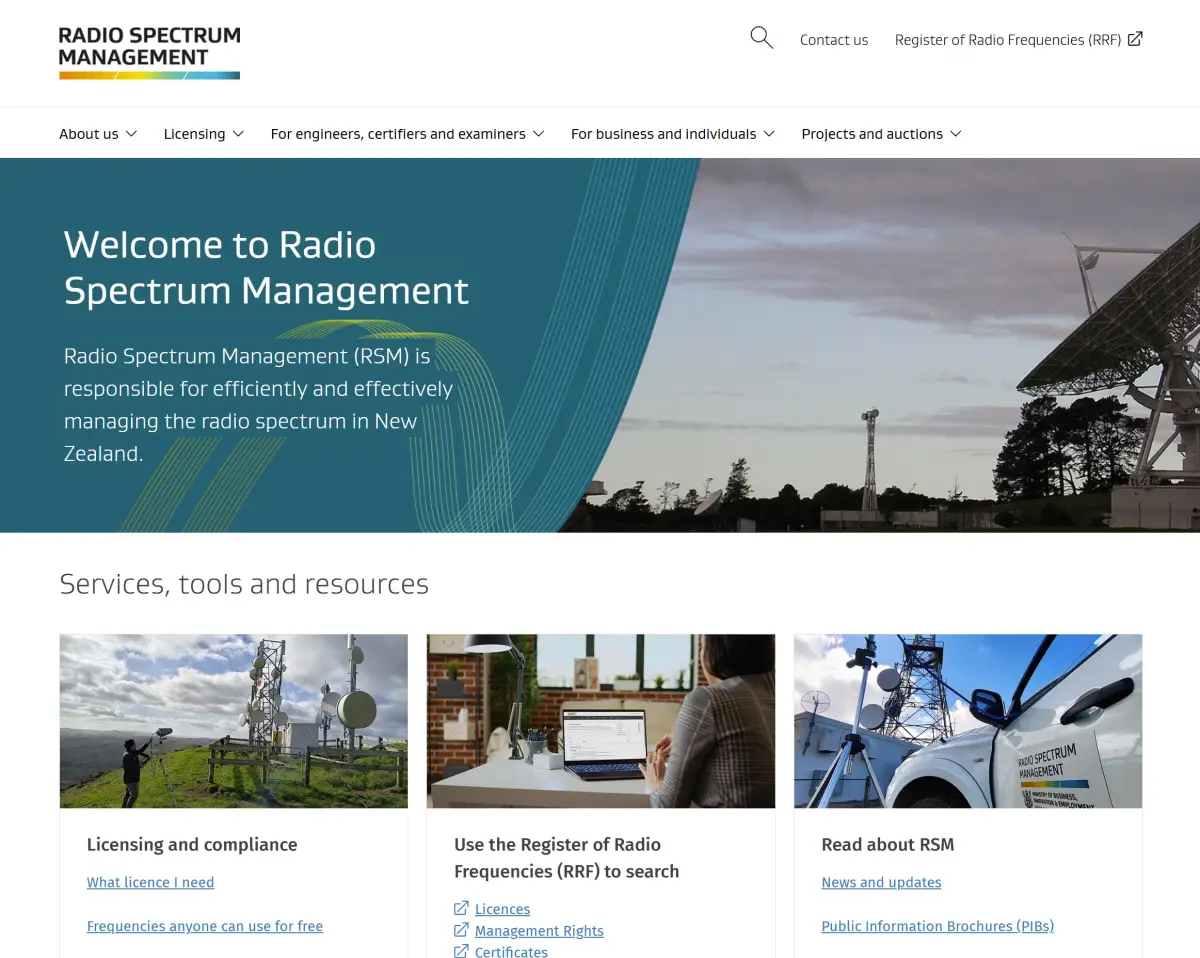Expand the Licensing dropdown
The width and height of the screenshot is (1200, 958).
203,133
